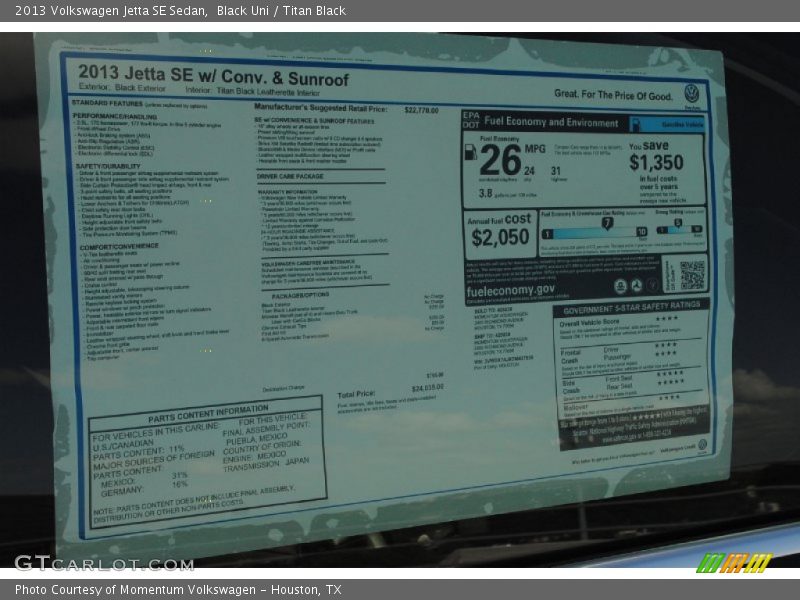Image resolution: width=800 pixels, height=600 pixels.
Task: Click the 'Side Crash' rating label
Action: tap(570, 387)
